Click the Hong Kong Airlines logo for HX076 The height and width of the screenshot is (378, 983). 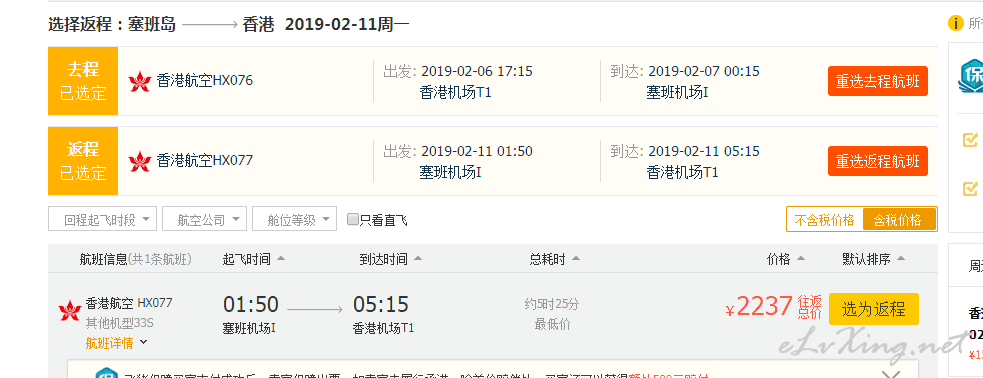tap(140, 81)
